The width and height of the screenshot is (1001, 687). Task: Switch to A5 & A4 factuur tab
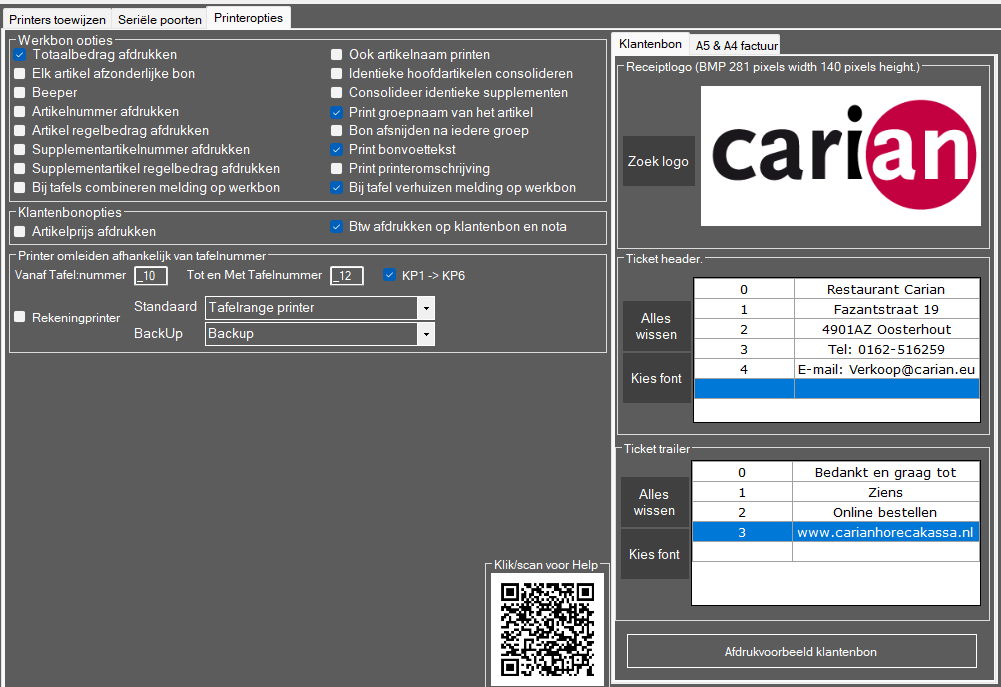click(x=736, y=45)
